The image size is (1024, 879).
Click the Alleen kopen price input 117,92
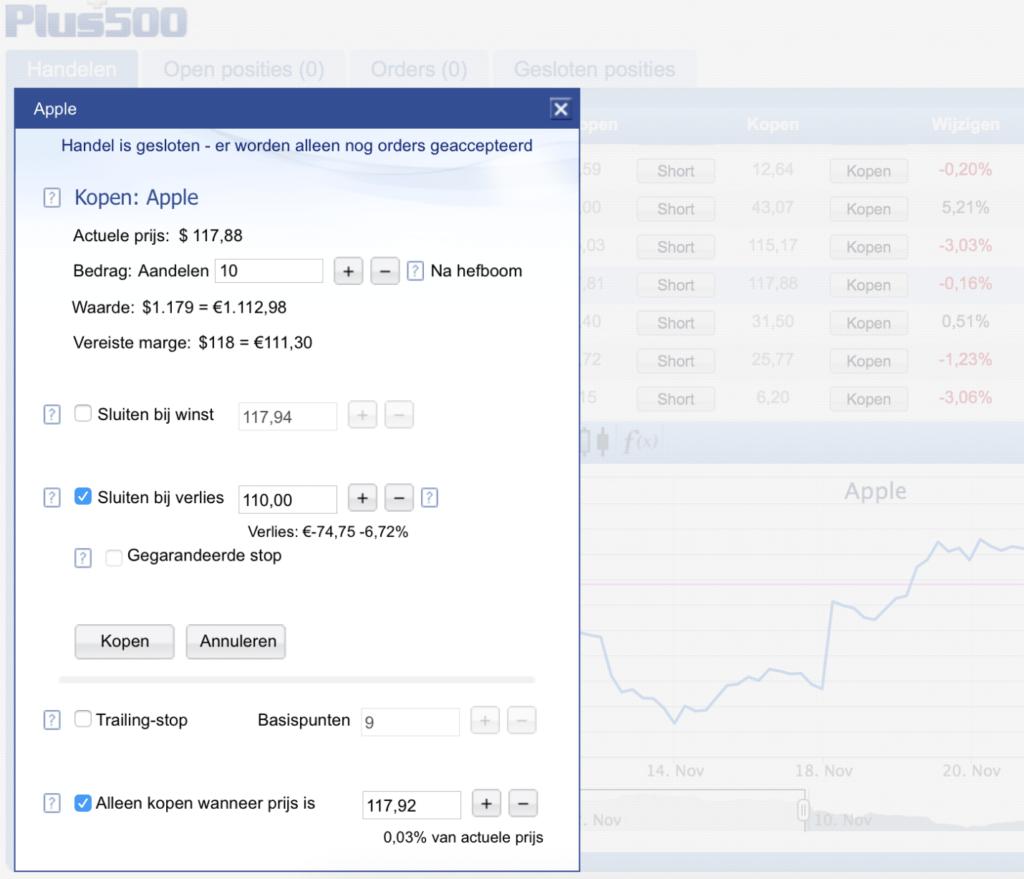411,805
